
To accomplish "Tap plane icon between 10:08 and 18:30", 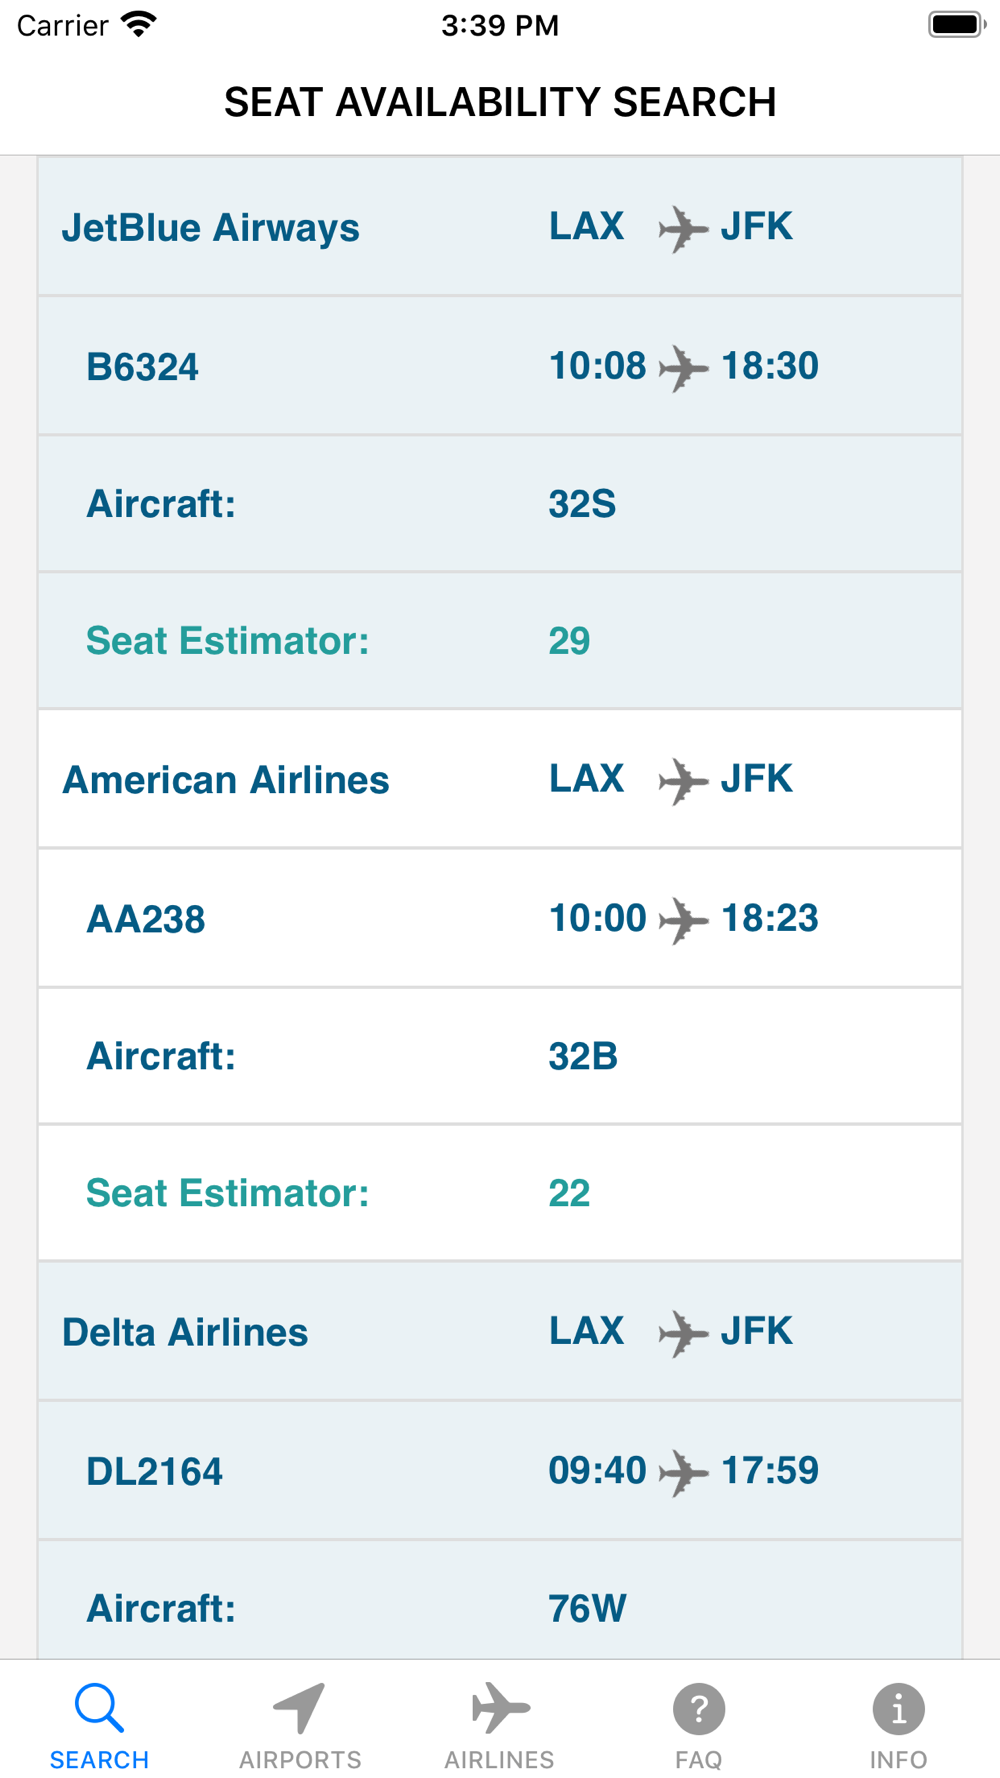I will click(683, 368).
